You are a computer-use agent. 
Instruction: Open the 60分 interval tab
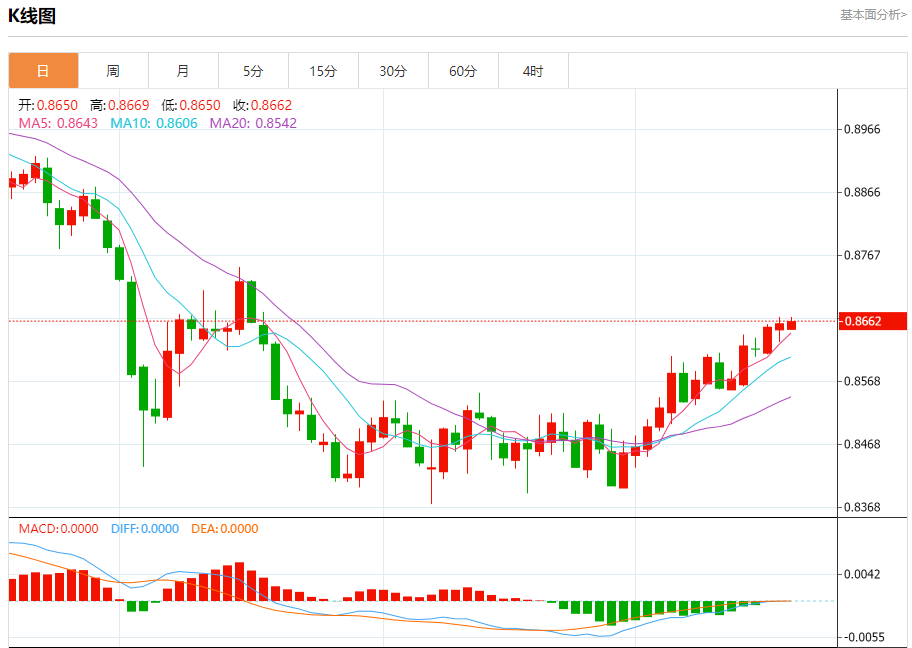[464, 71]
